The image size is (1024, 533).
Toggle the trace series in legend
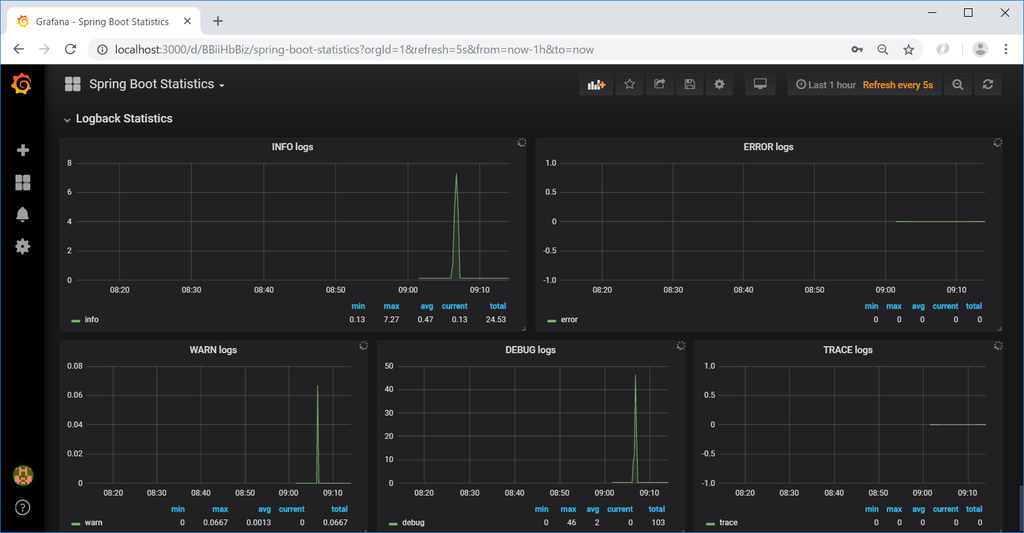click(x=728, y=523)
